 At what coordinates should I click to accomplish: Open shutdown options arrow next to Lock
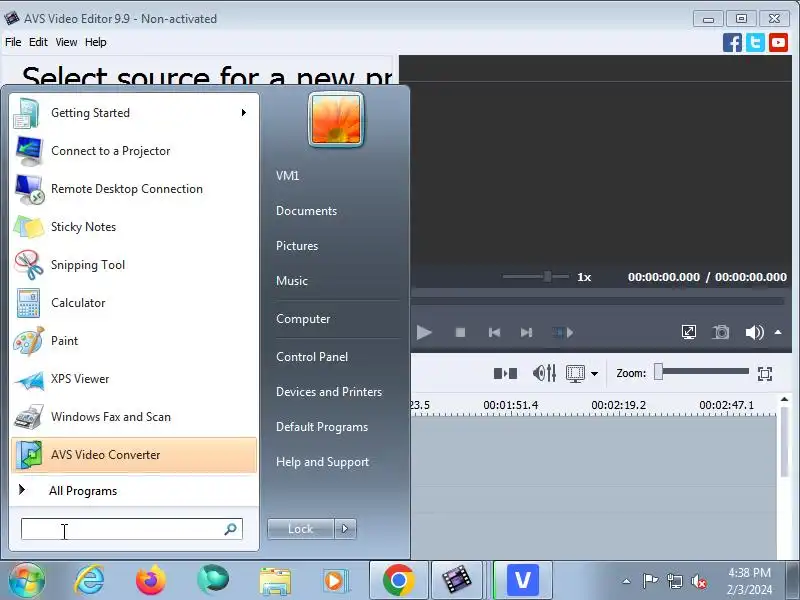(345, 529)
